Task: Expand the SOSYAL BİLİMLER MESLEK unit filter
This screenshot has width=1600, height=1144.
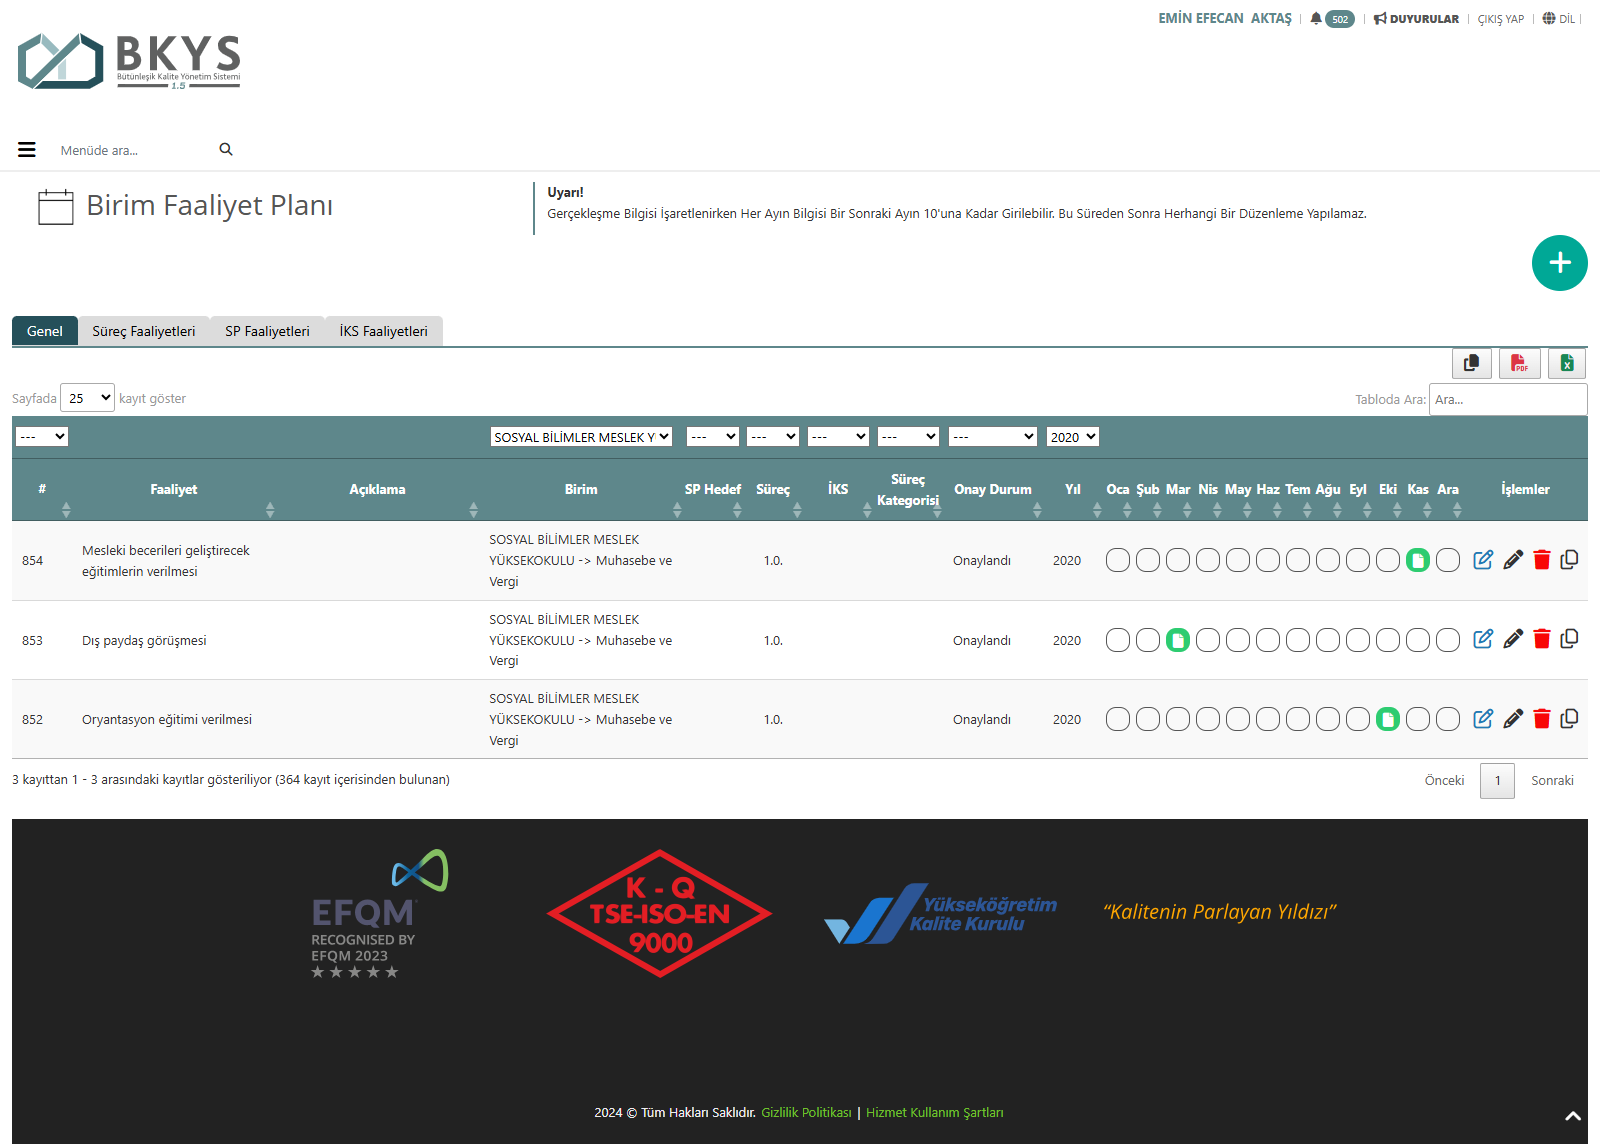Action: tap(581, 437)
